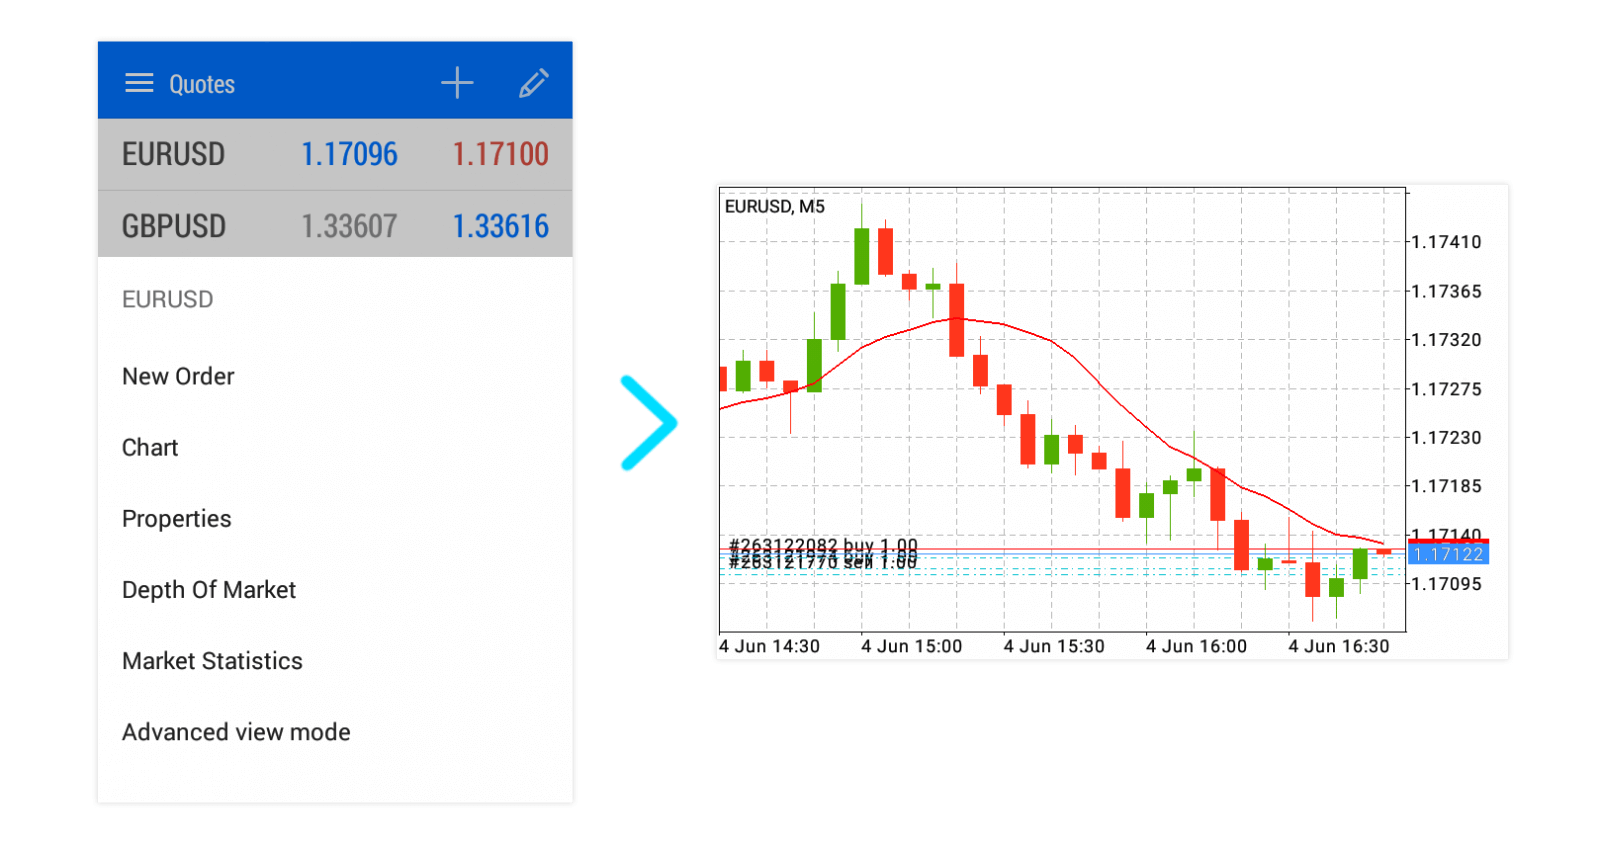Image resolution: width=1600 pixels, height=845 pixels.
Task: Click the EURUSD, M5 chart label
Action: tap(775, 206)
